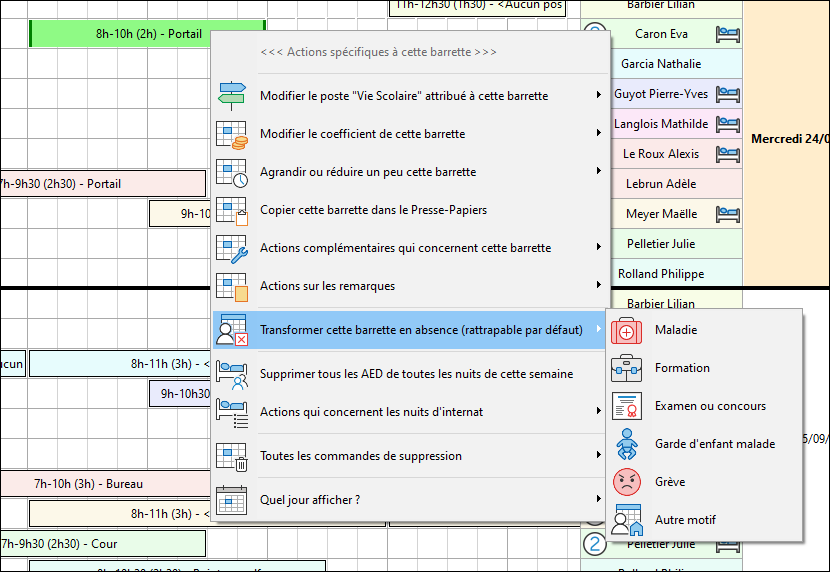Screen dimensions: 830x572
Task: Click the Maladie first-aid kit icon
Action: coord(627,330)
